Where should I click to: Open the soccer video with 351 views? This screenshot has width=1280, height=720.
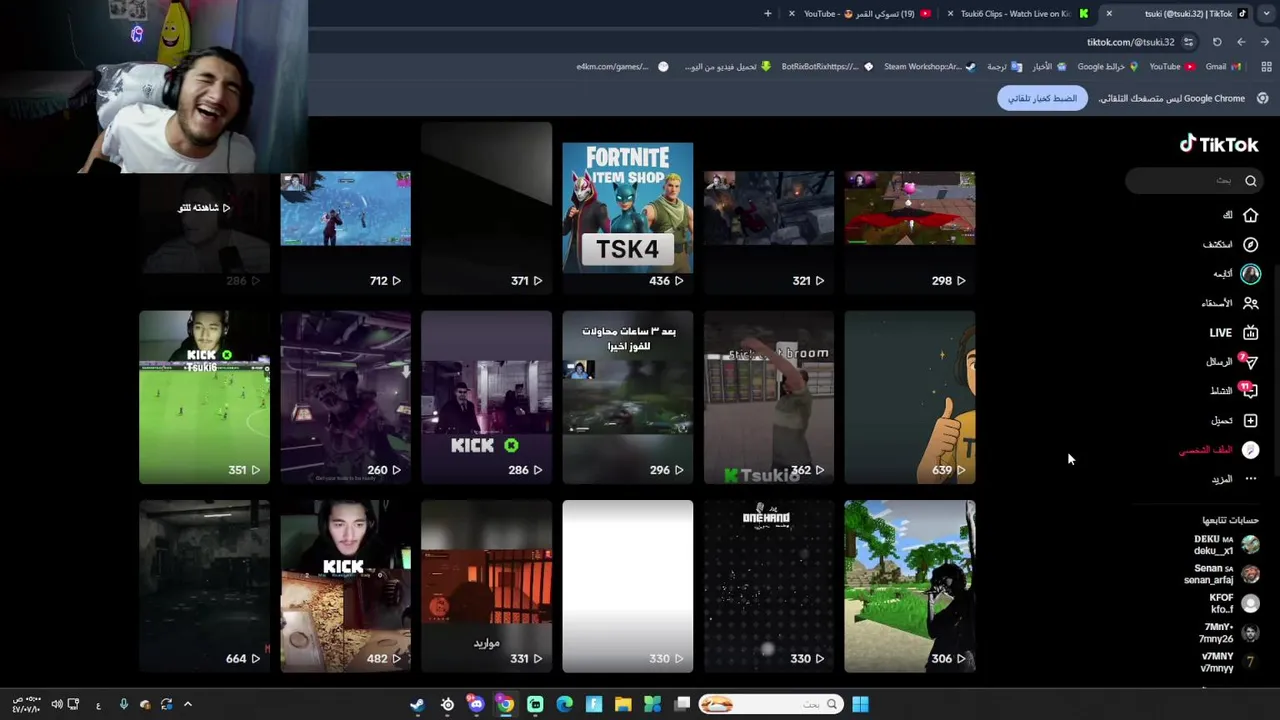point(204,397)
